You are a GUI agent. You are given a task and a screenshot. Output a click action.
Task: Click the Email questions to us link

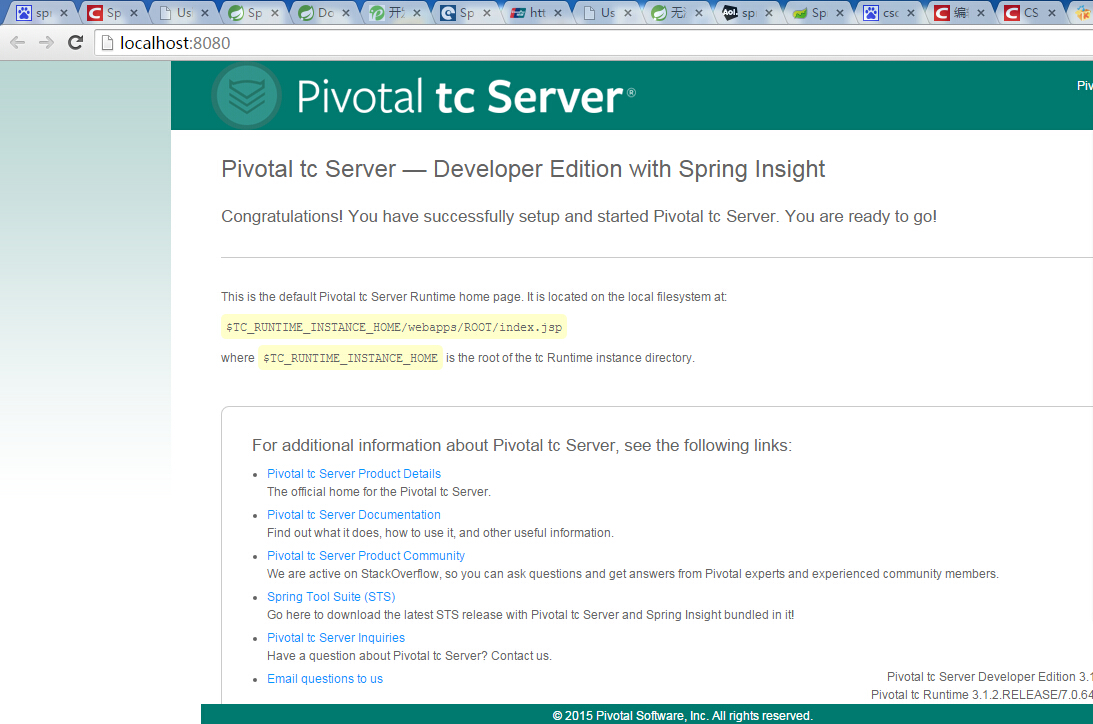[x=325, y=679]
